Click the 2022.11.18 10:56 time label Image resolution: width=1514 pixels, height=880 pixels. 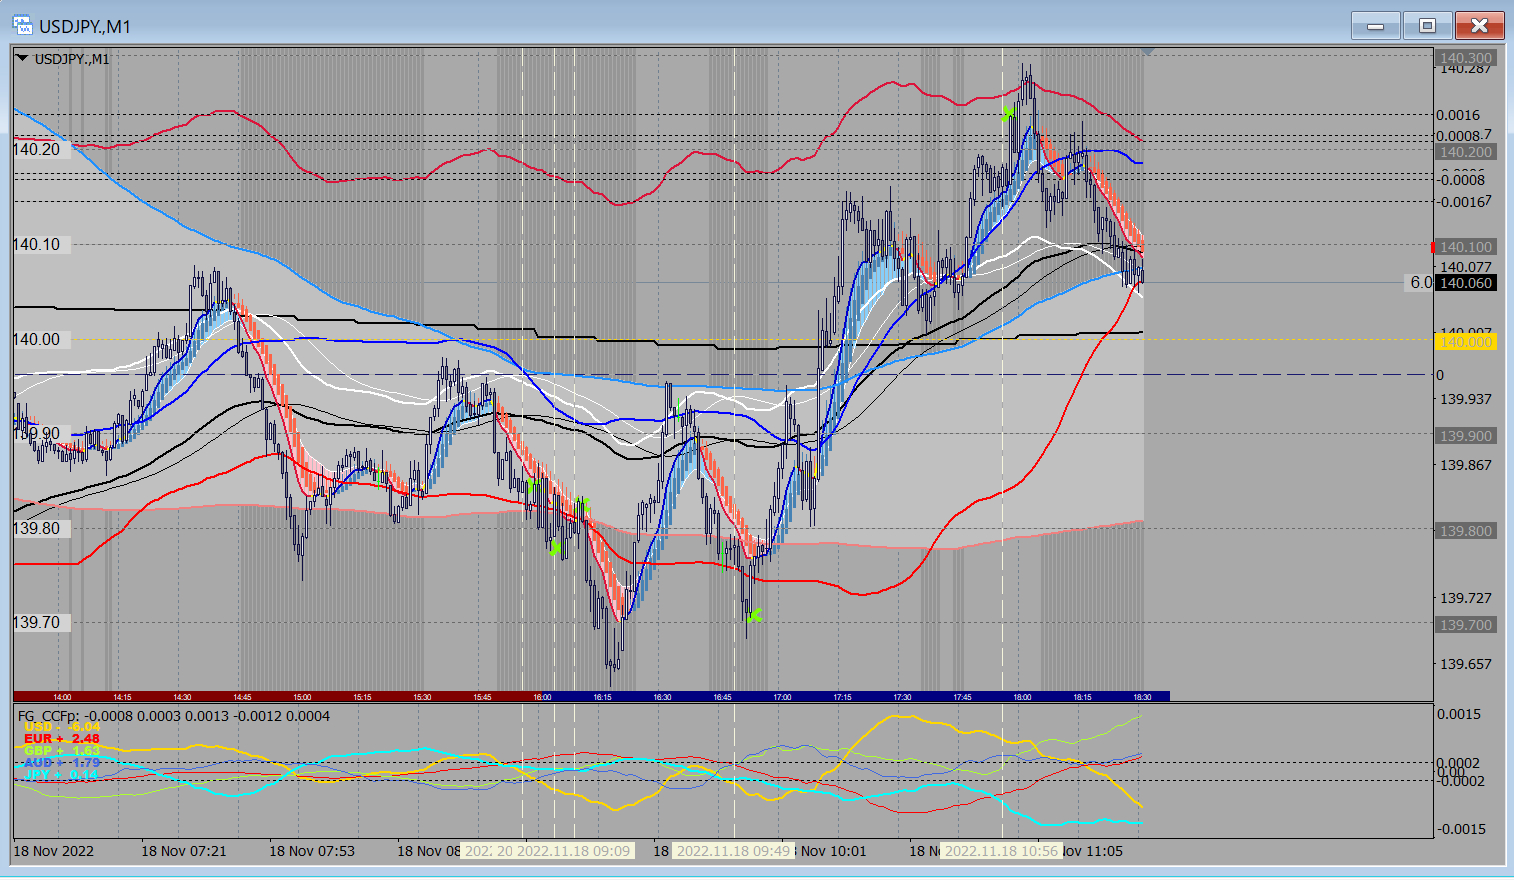1001,851
